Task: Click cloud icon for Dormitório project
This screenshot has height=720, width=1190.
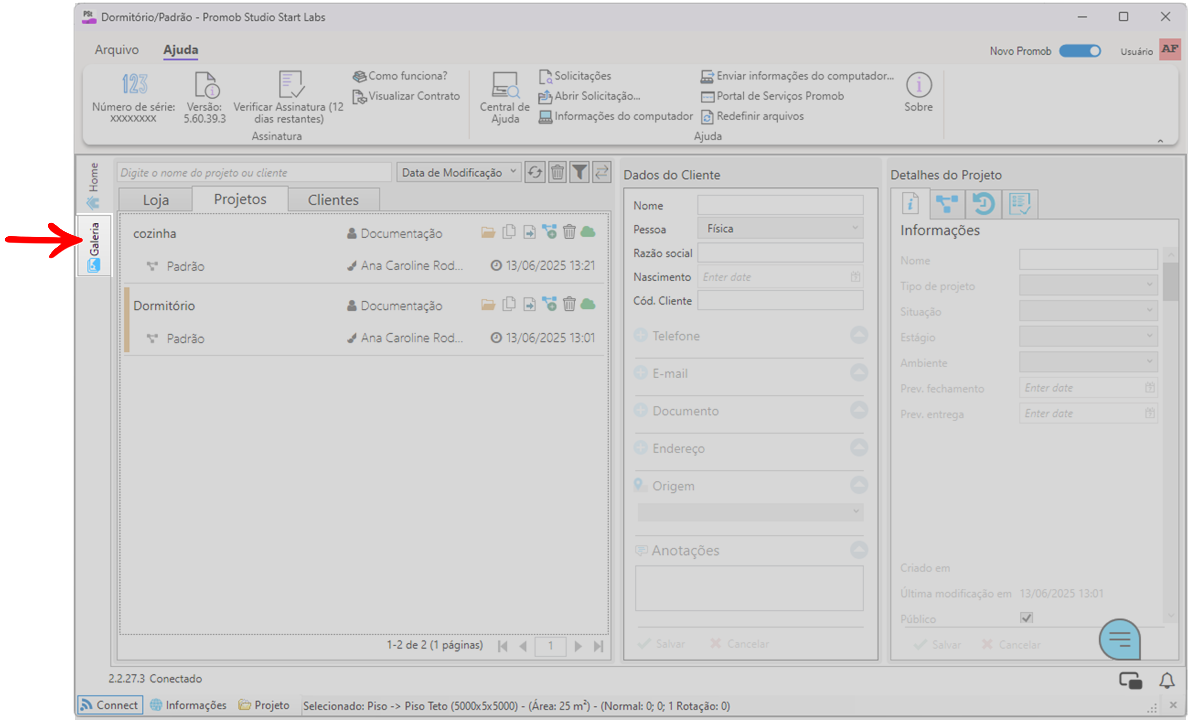Action: coord(588,304)
